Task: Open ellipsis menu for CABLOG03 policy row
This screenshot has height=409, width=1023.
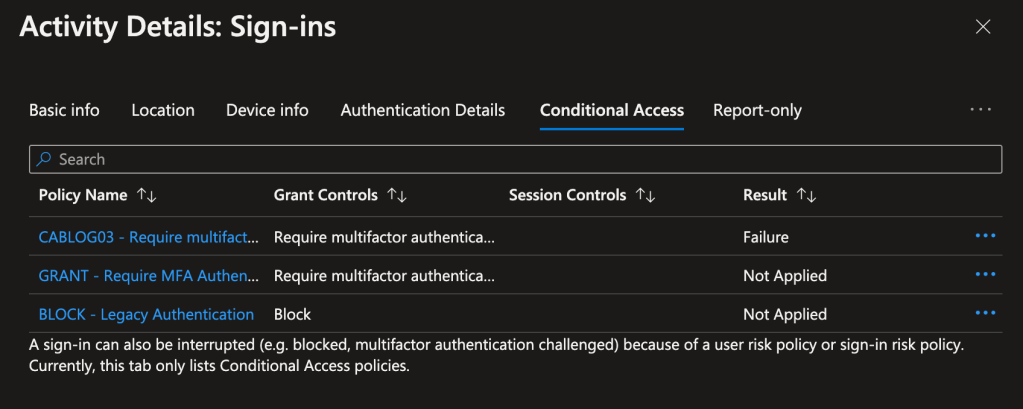Action: click(985, 236)
